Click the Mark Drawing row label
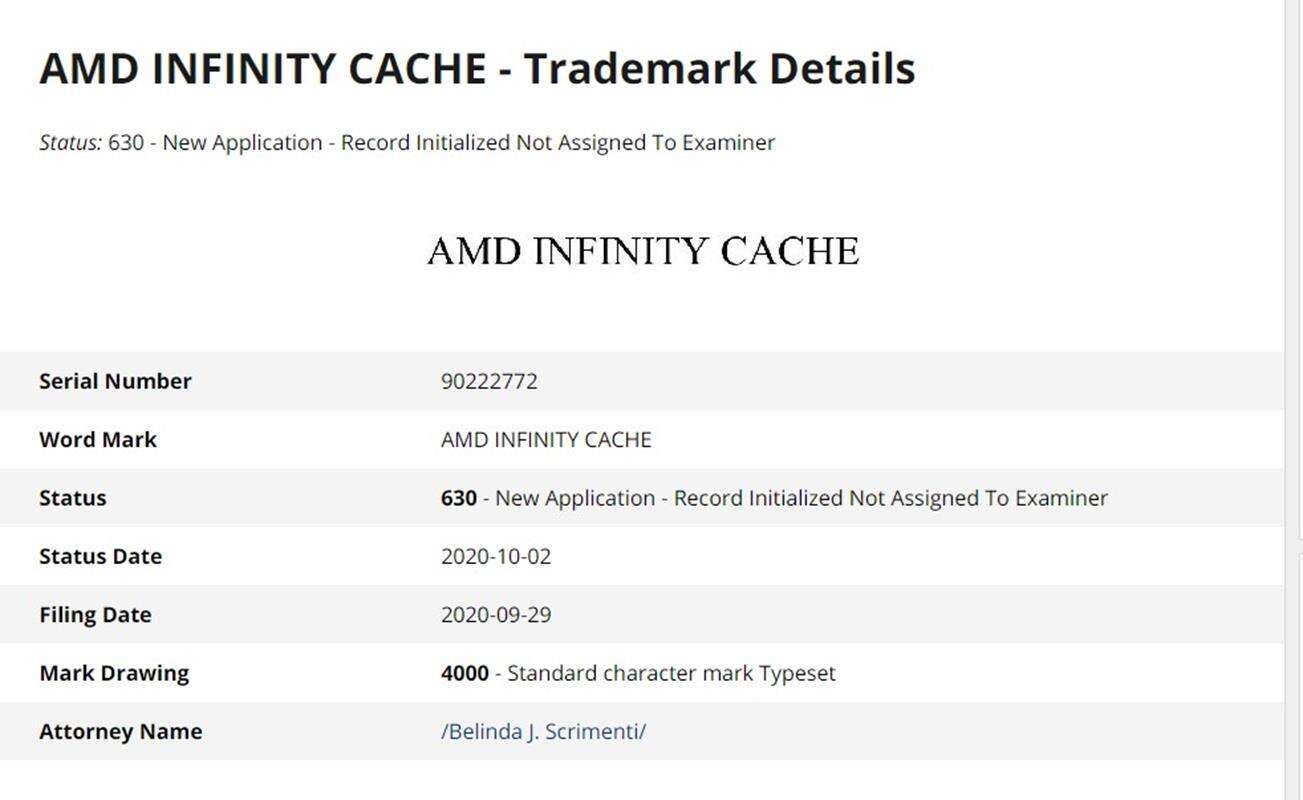This screenshot has height=800, width=1303. tap(114, 673)
